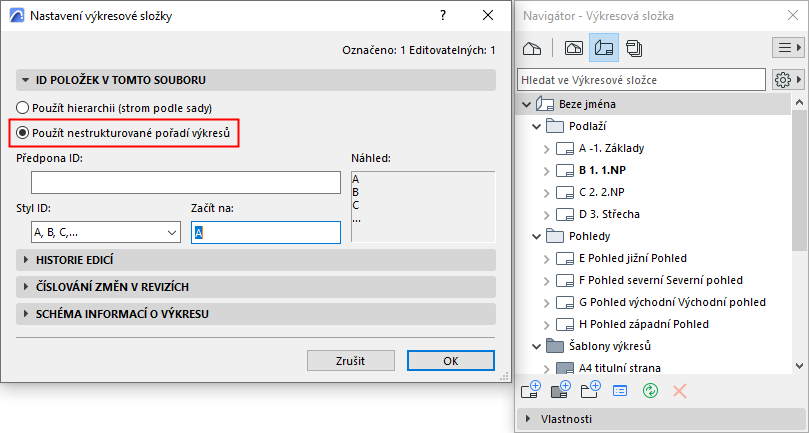Screen dimensions: 809x433
Task: Select the Layout Book icon
Action: 603,47
